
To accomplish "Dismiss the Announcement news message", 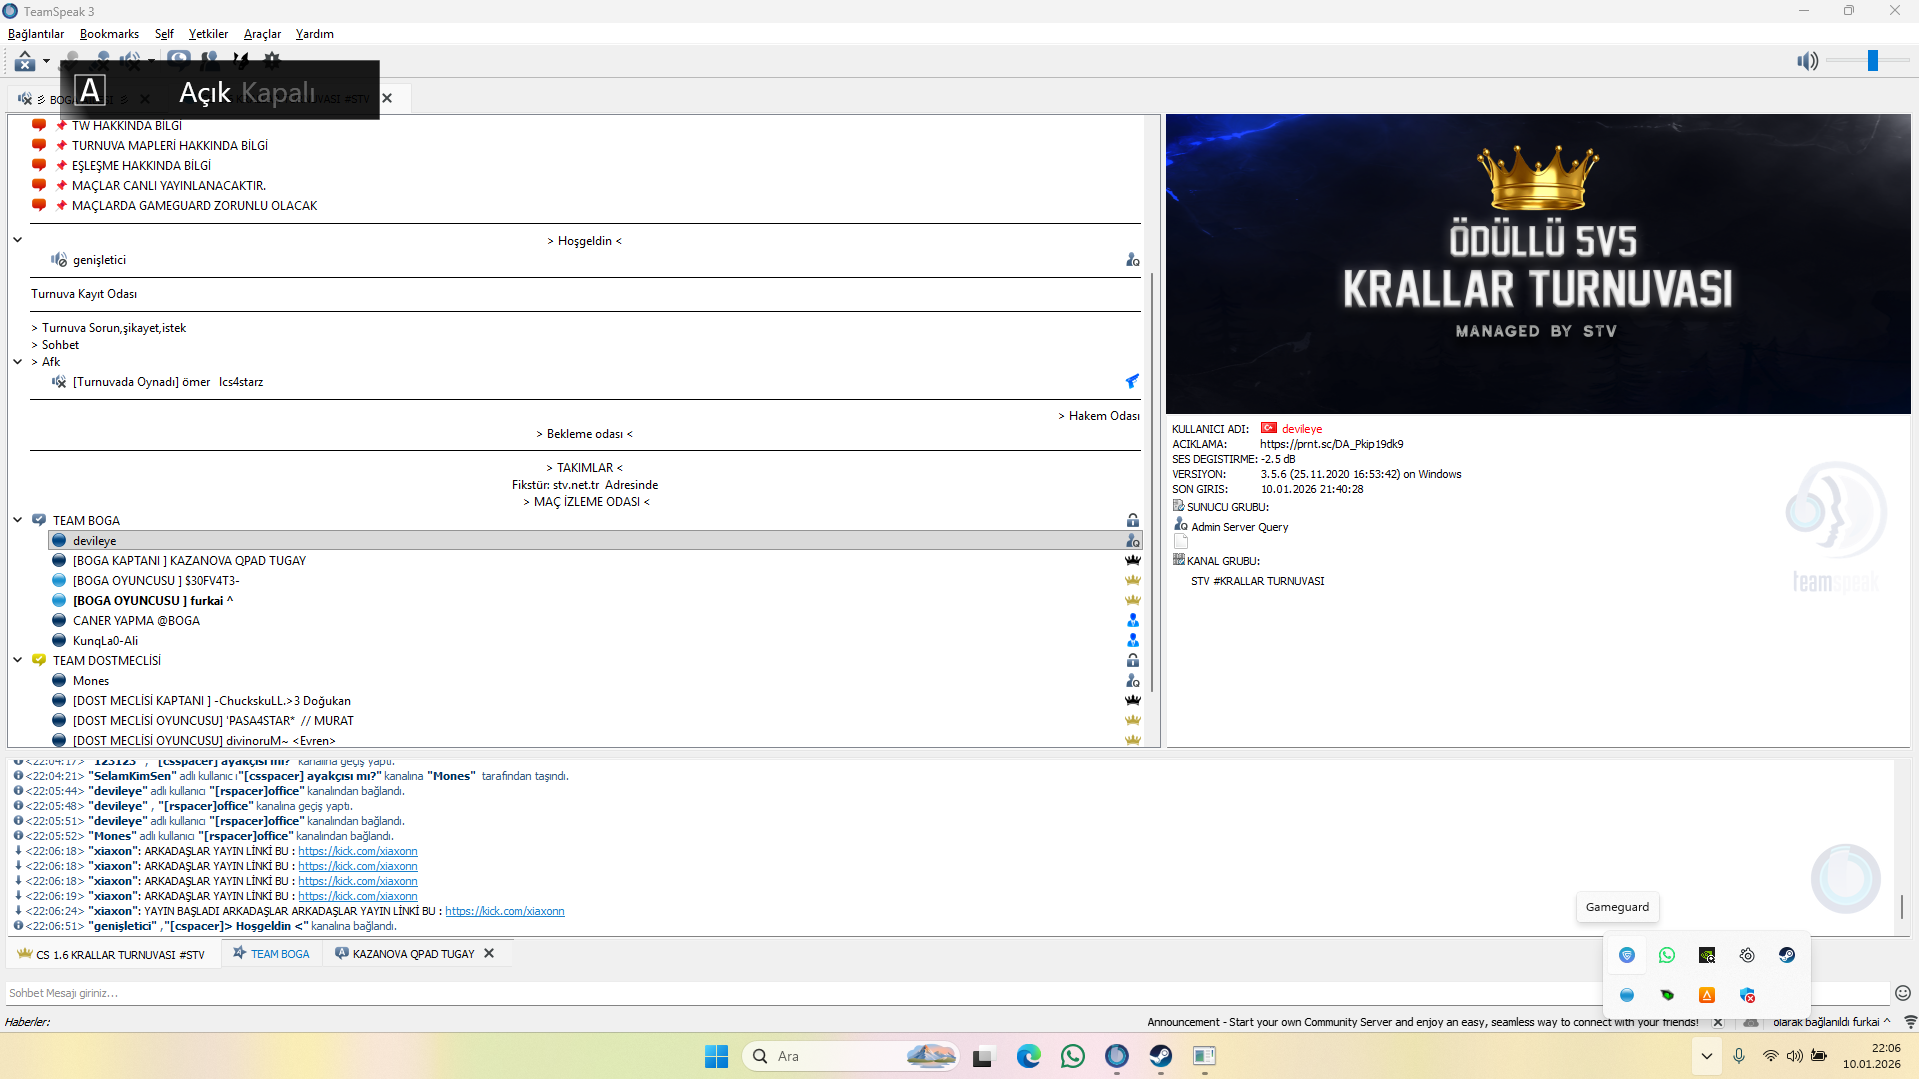I will 1718,1022.
